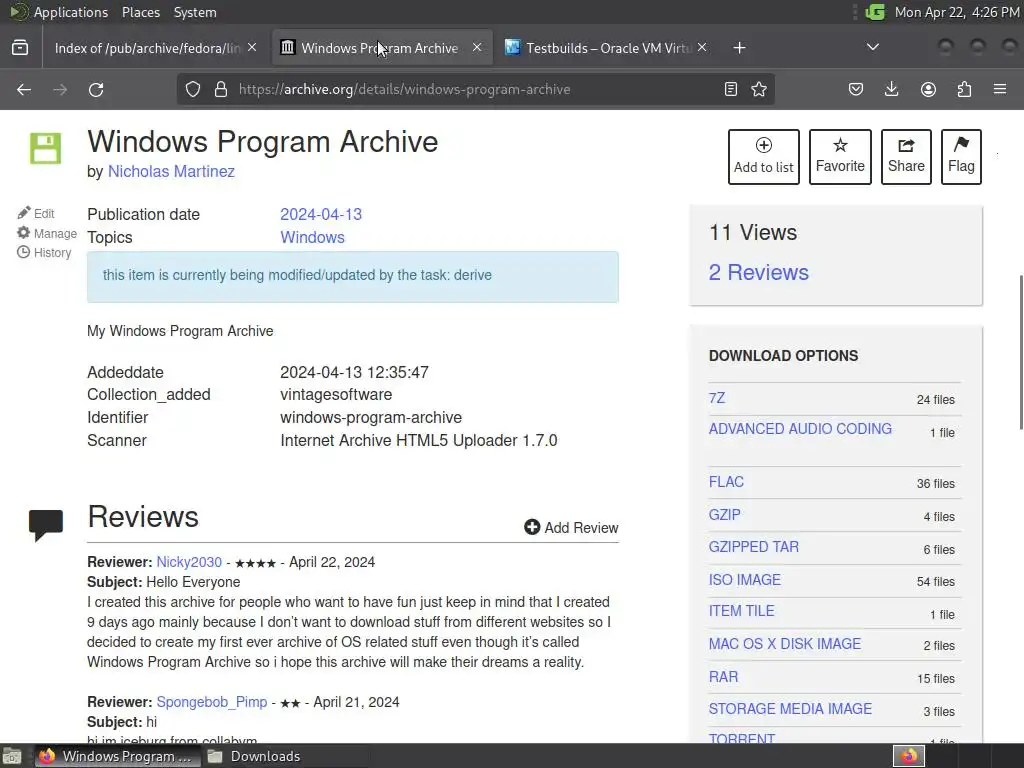Close the Windows Program Archive tab
This screenshot has width=1024, height=768.
tap(477, 48)
